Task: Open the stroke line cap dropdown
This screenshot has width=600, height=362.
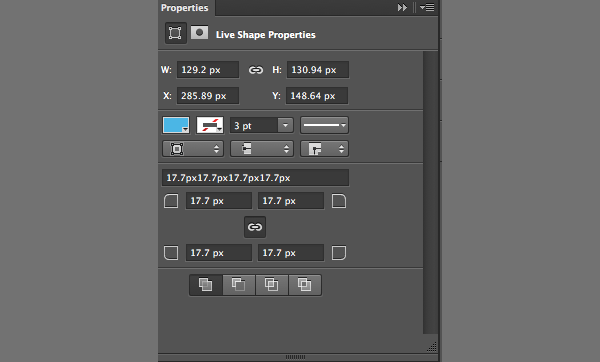Action: click(262, 149)
